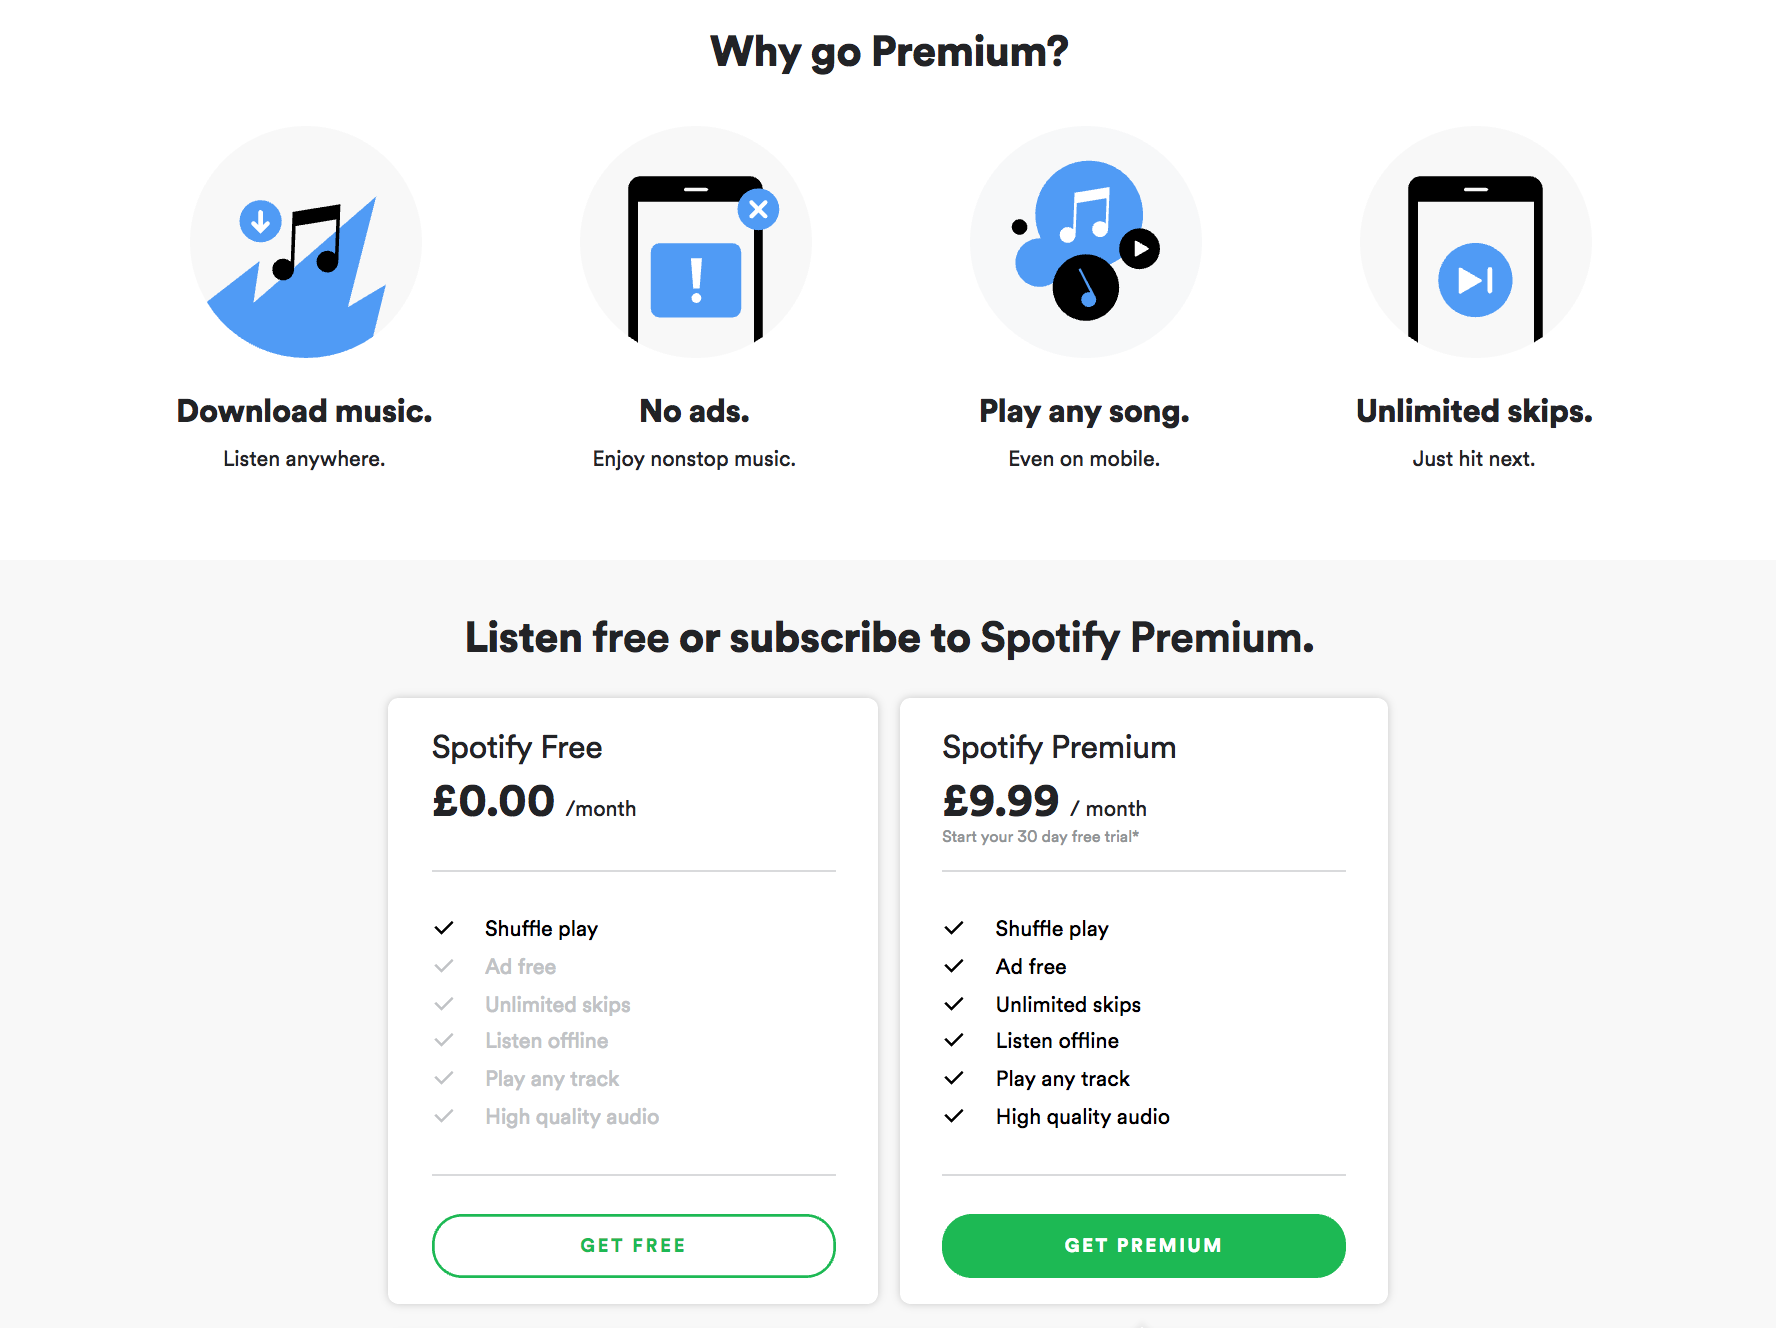Click the exclamation alert icon on the phone screen
The width and height of the screenshot is (1776, 1328).
(695, 278)
